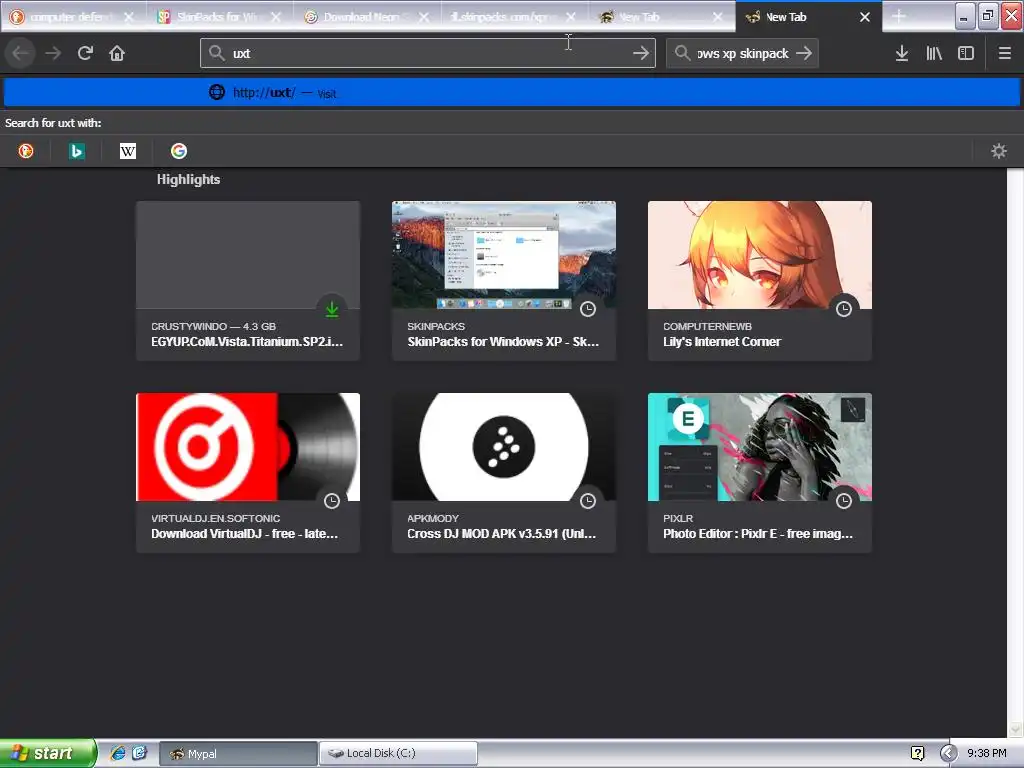Search uxt with Bing
The image size is (1024, 768).
click(77, 152)
